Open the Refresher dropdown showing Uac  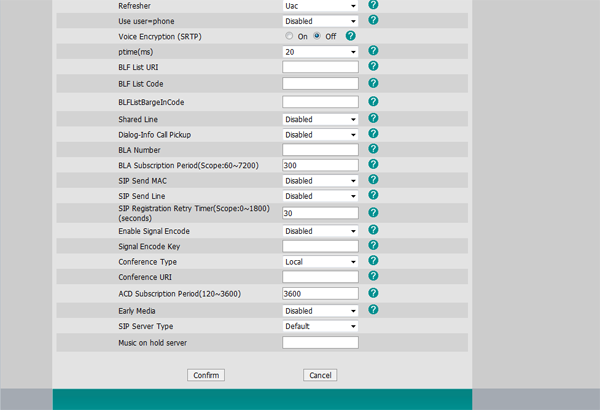(x=320, y=6)
